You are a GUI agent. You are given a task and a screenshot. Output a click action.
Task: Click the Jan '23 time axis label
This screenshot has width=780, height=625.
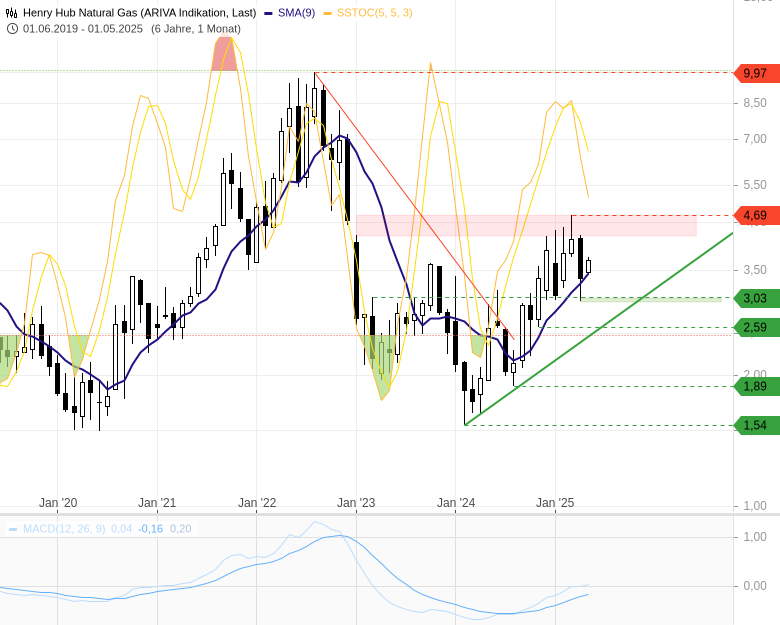356,503
